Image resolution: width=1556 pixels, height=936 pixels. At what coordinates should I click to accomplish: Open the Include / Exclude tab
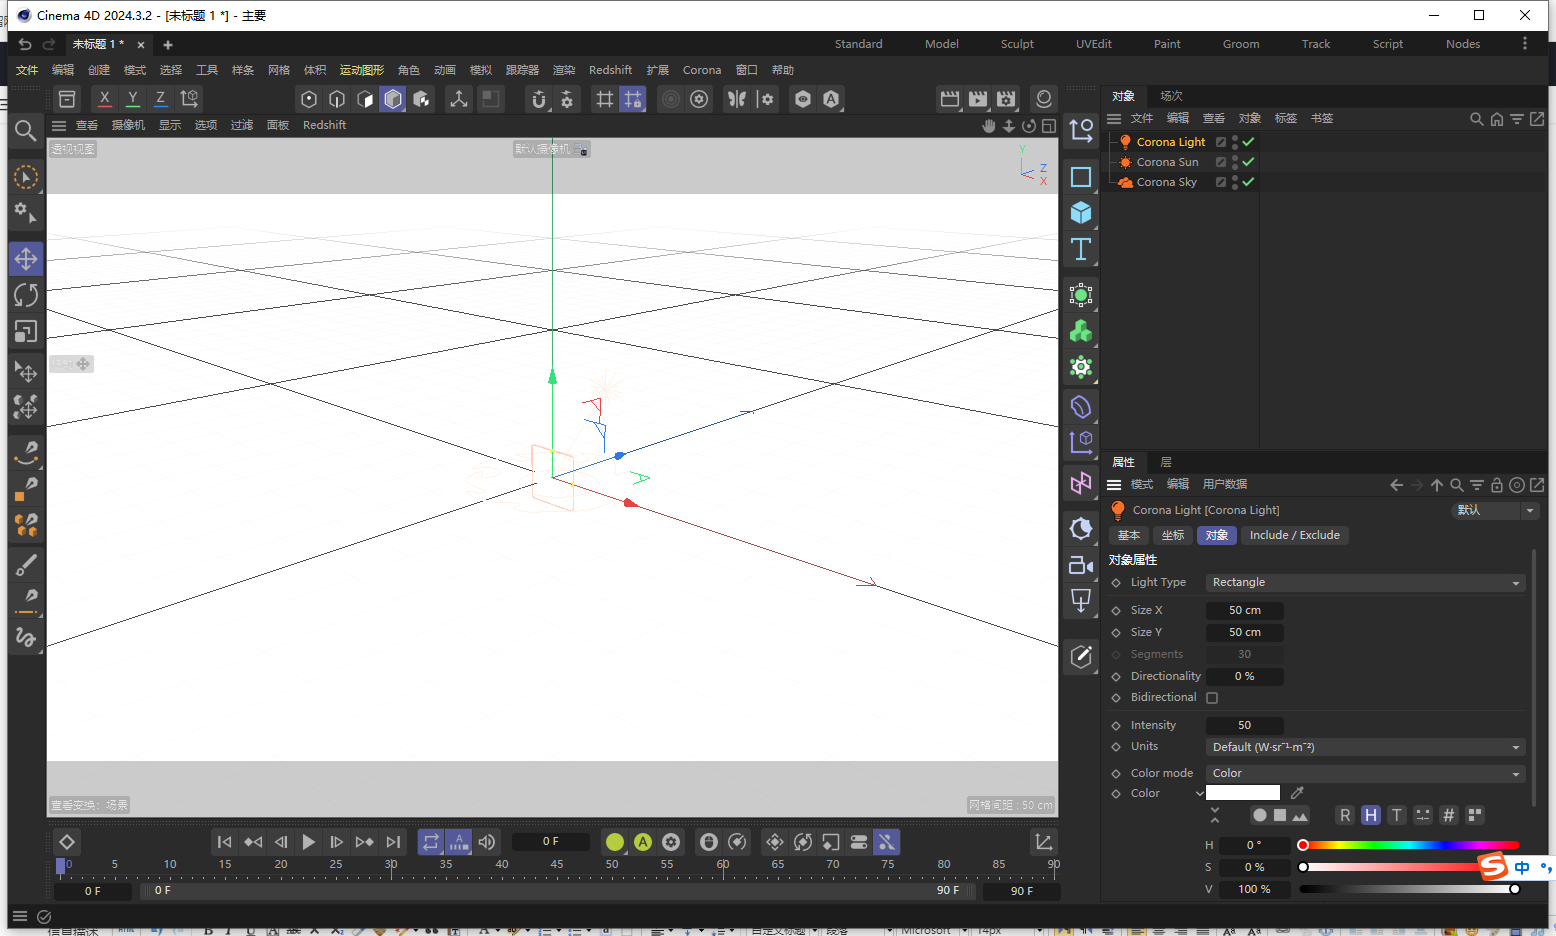(1295, 535)
